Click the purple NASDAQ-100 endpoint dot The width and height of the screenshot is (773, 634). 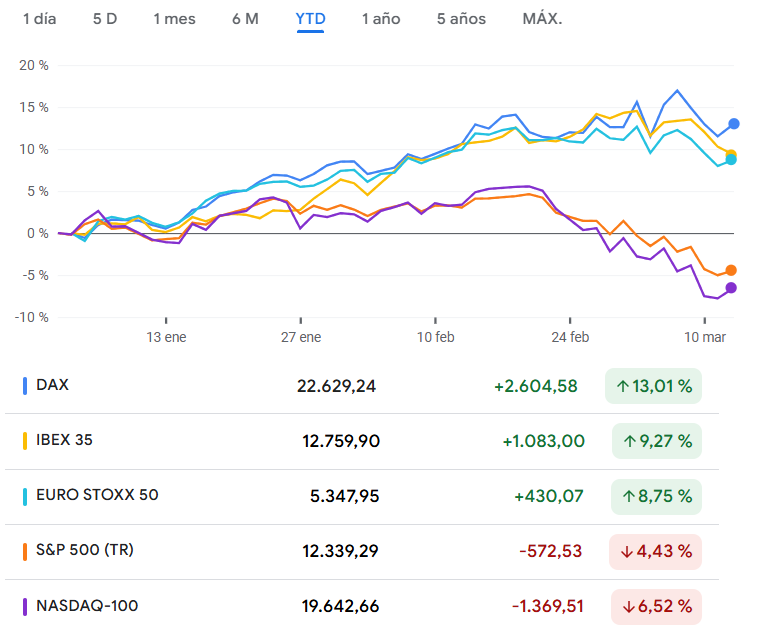[x=731, y=288]
